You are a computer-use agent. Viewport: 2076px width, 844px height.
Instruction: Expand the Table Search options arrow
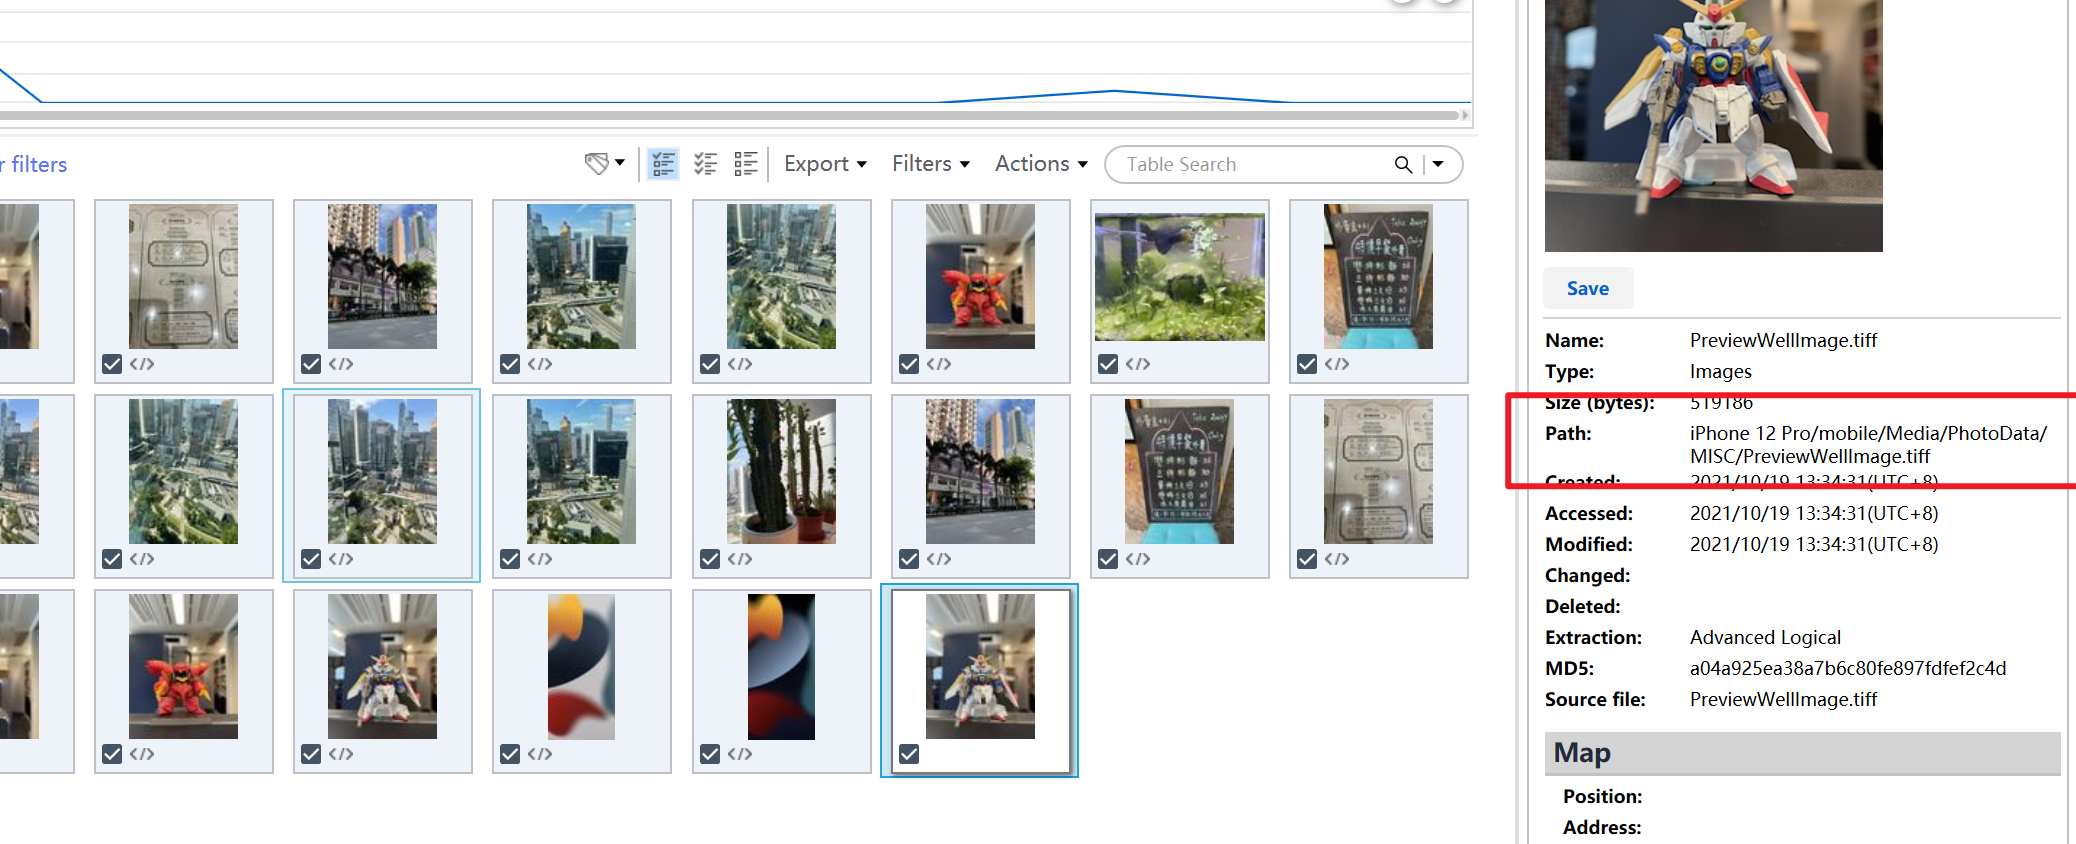click(1438, 164)
